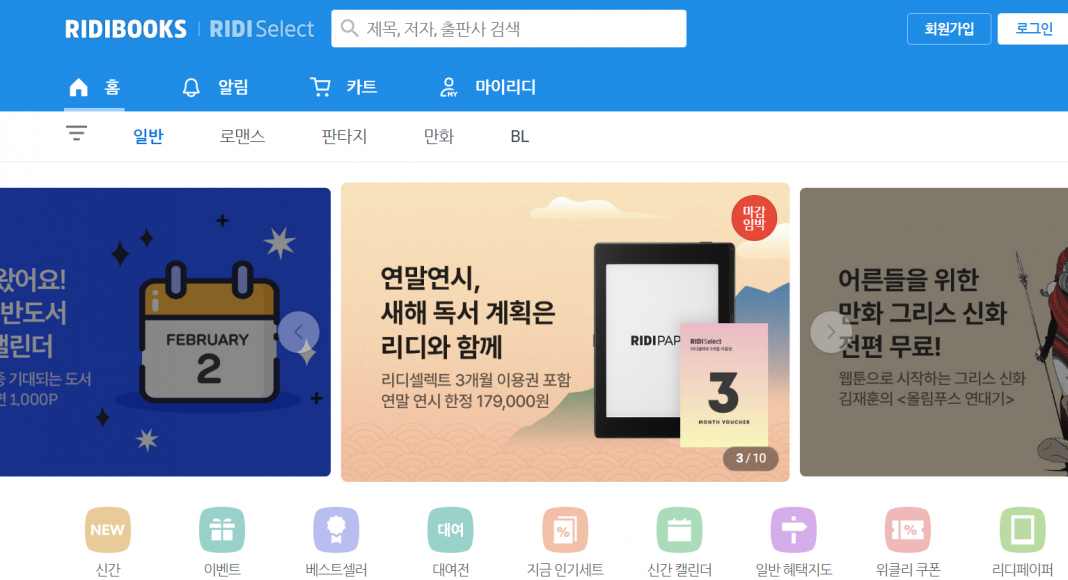
Task: Open the 신간 NEW icon
Action: (x=108, y=530)
